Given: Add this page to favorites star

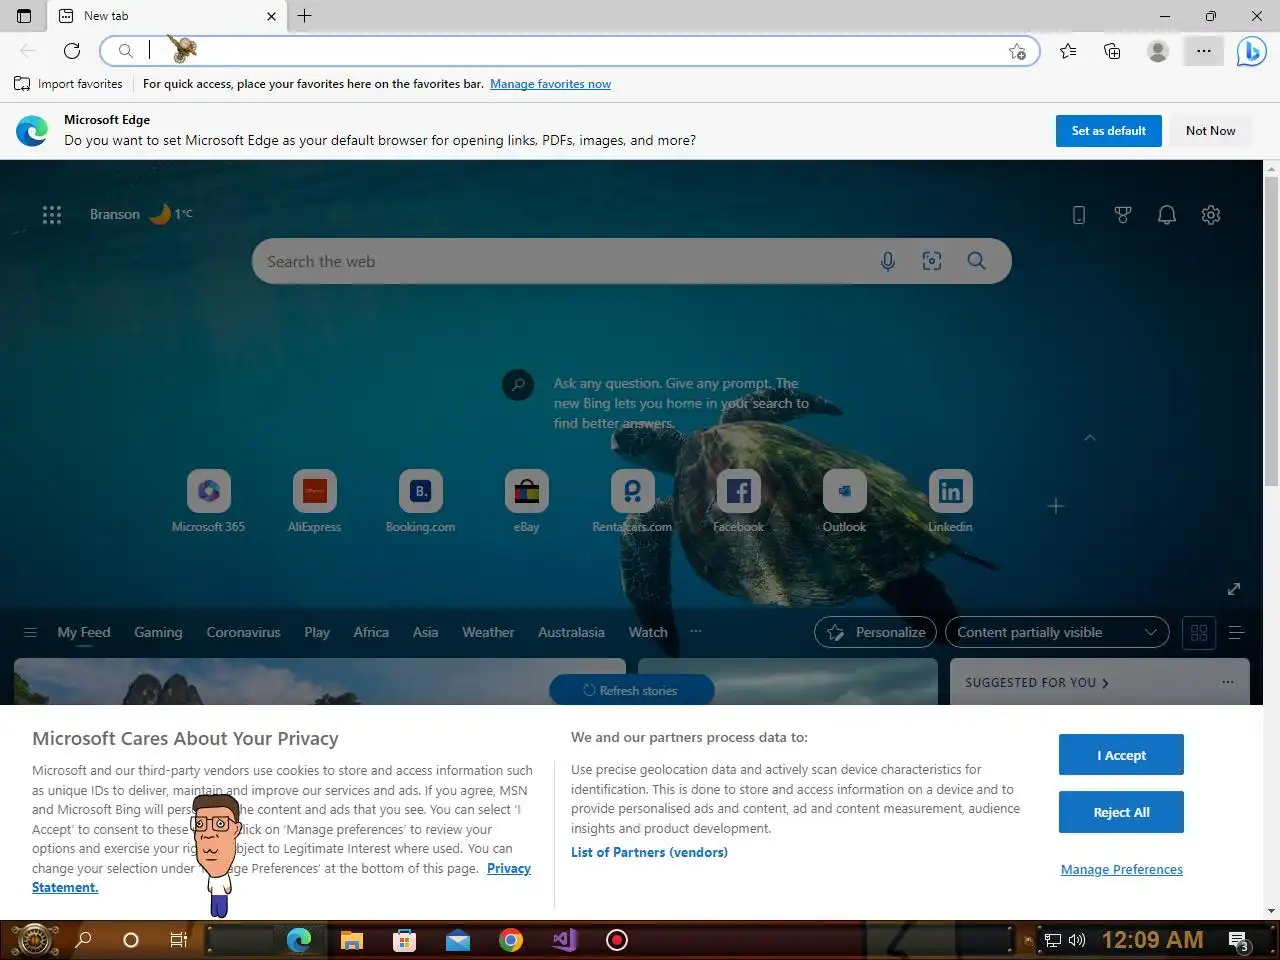Looking at the screenshot, I should coord(1017,51).
